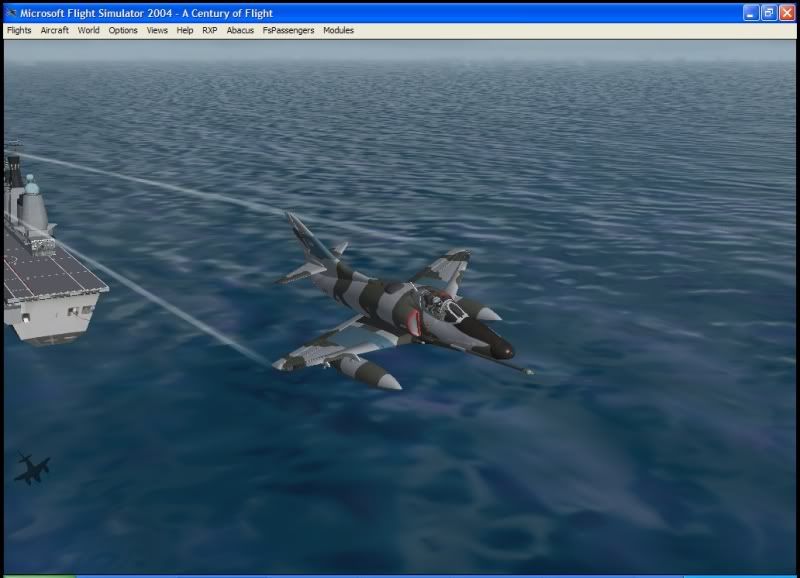The height and width of the screenshot is (578, 800).
Task: Open the Aircraft menu
Action: click(55, 31)
